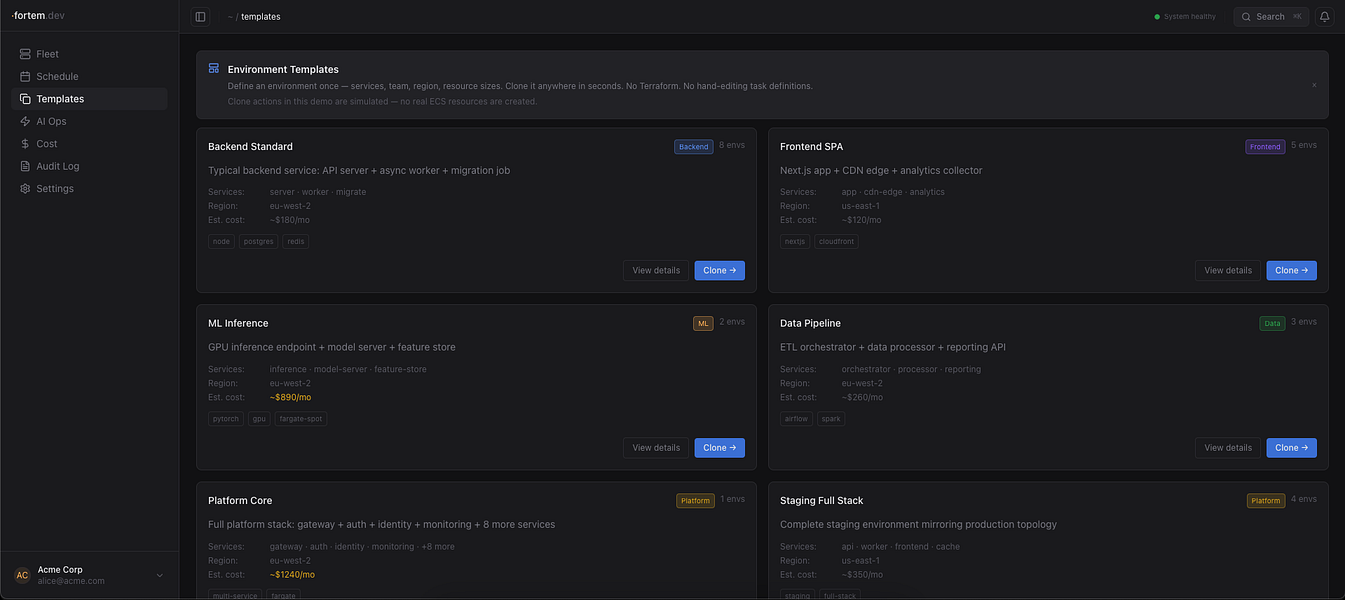
Task: Click the Audit Log clipboard icon
Action: pos(25,166)
